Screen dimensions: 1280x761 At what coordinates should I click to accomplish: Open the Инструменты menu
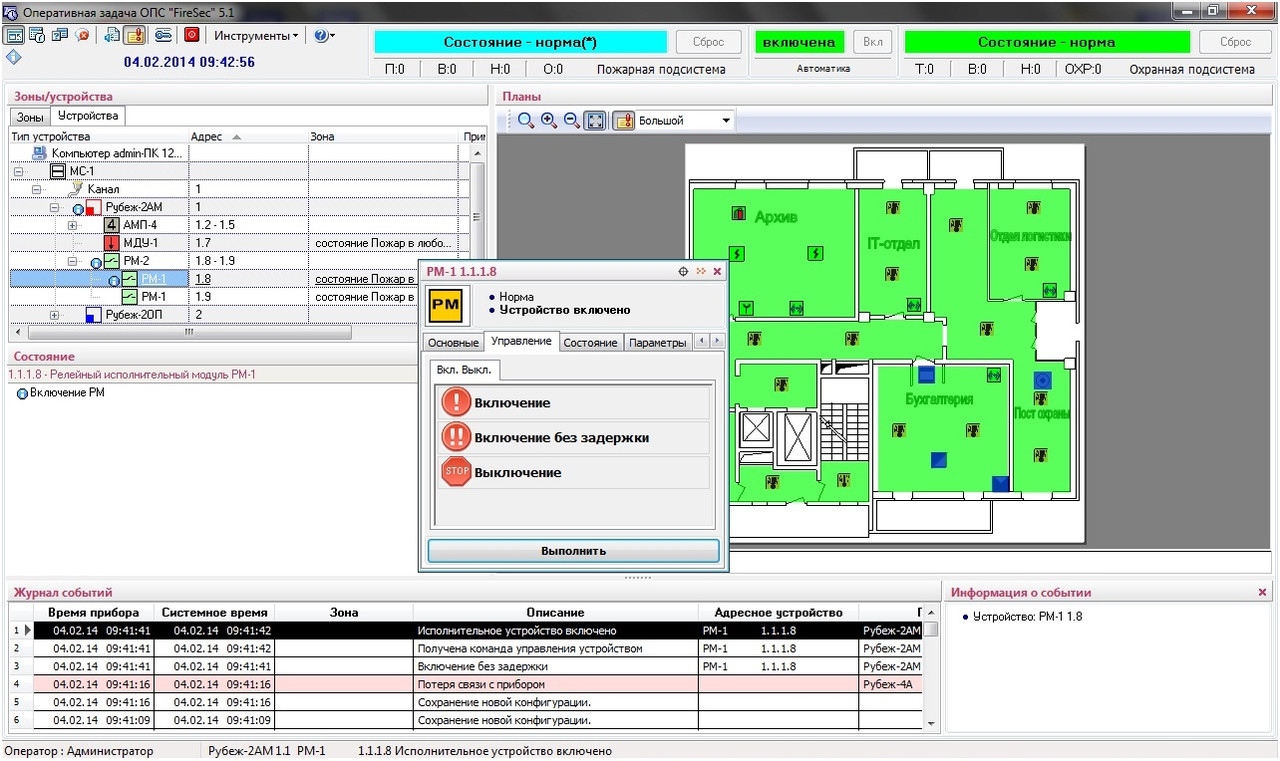coord(256,35)
